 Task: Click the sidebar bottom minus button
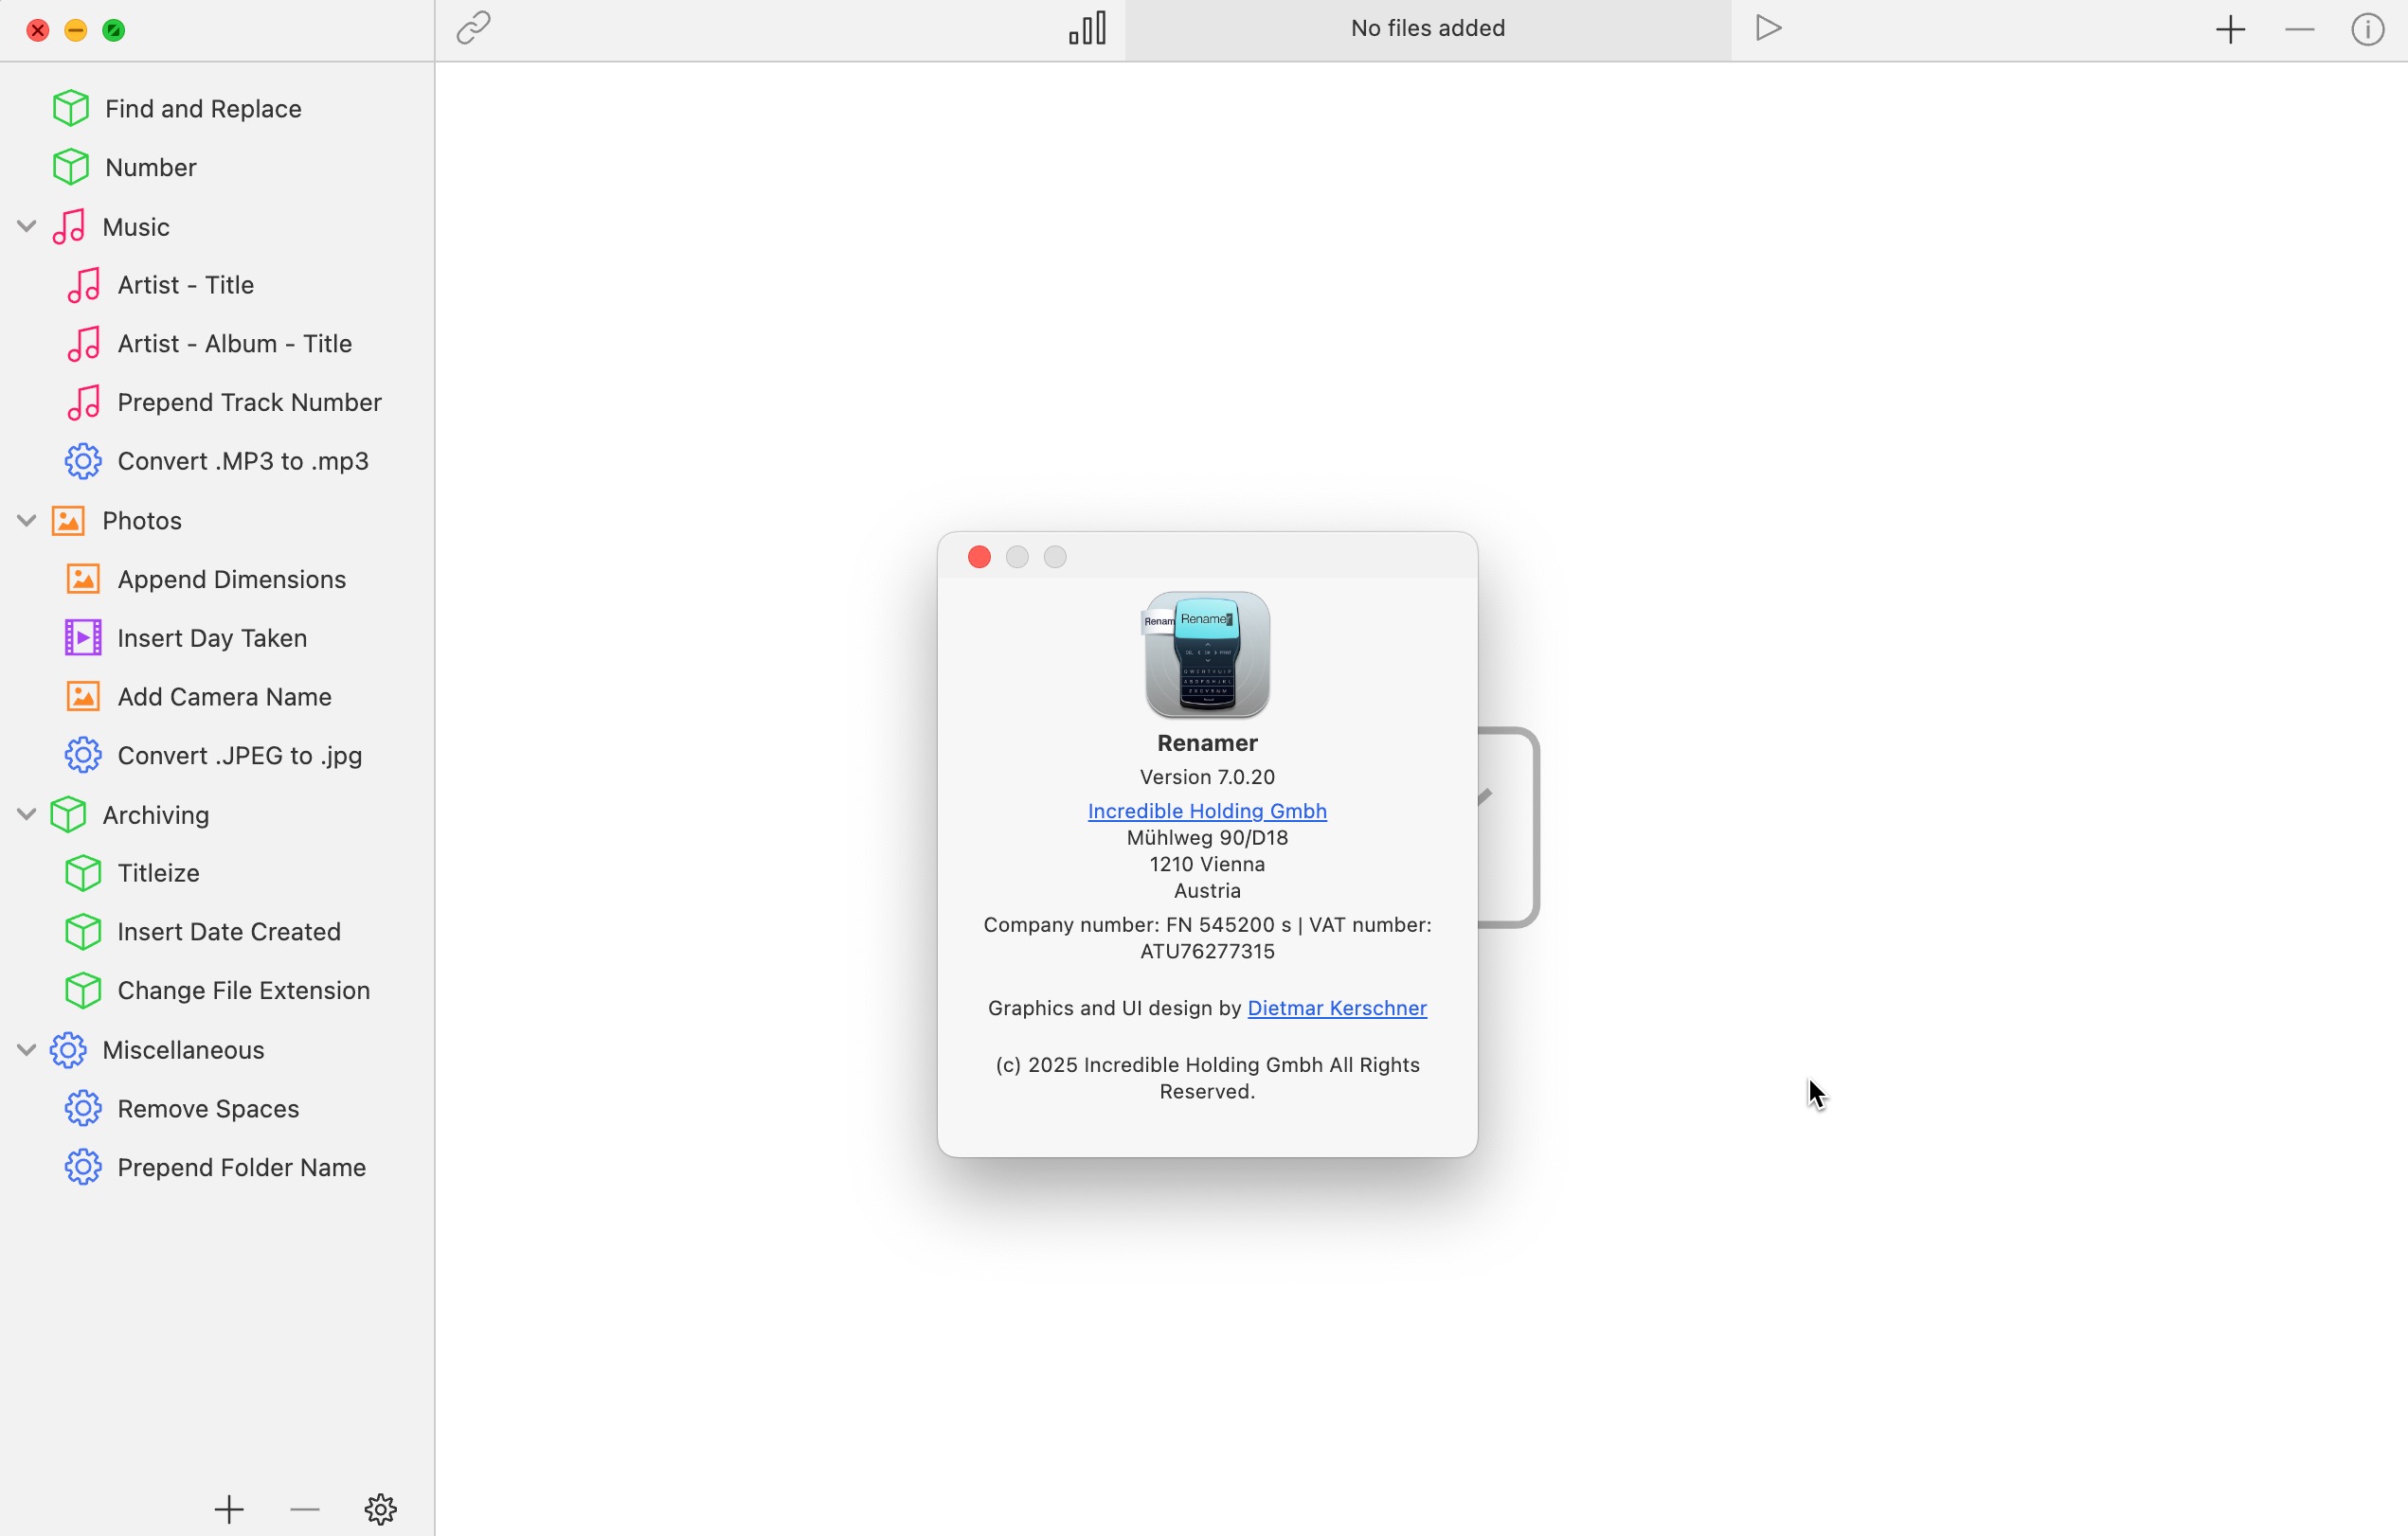point(304,1509)
